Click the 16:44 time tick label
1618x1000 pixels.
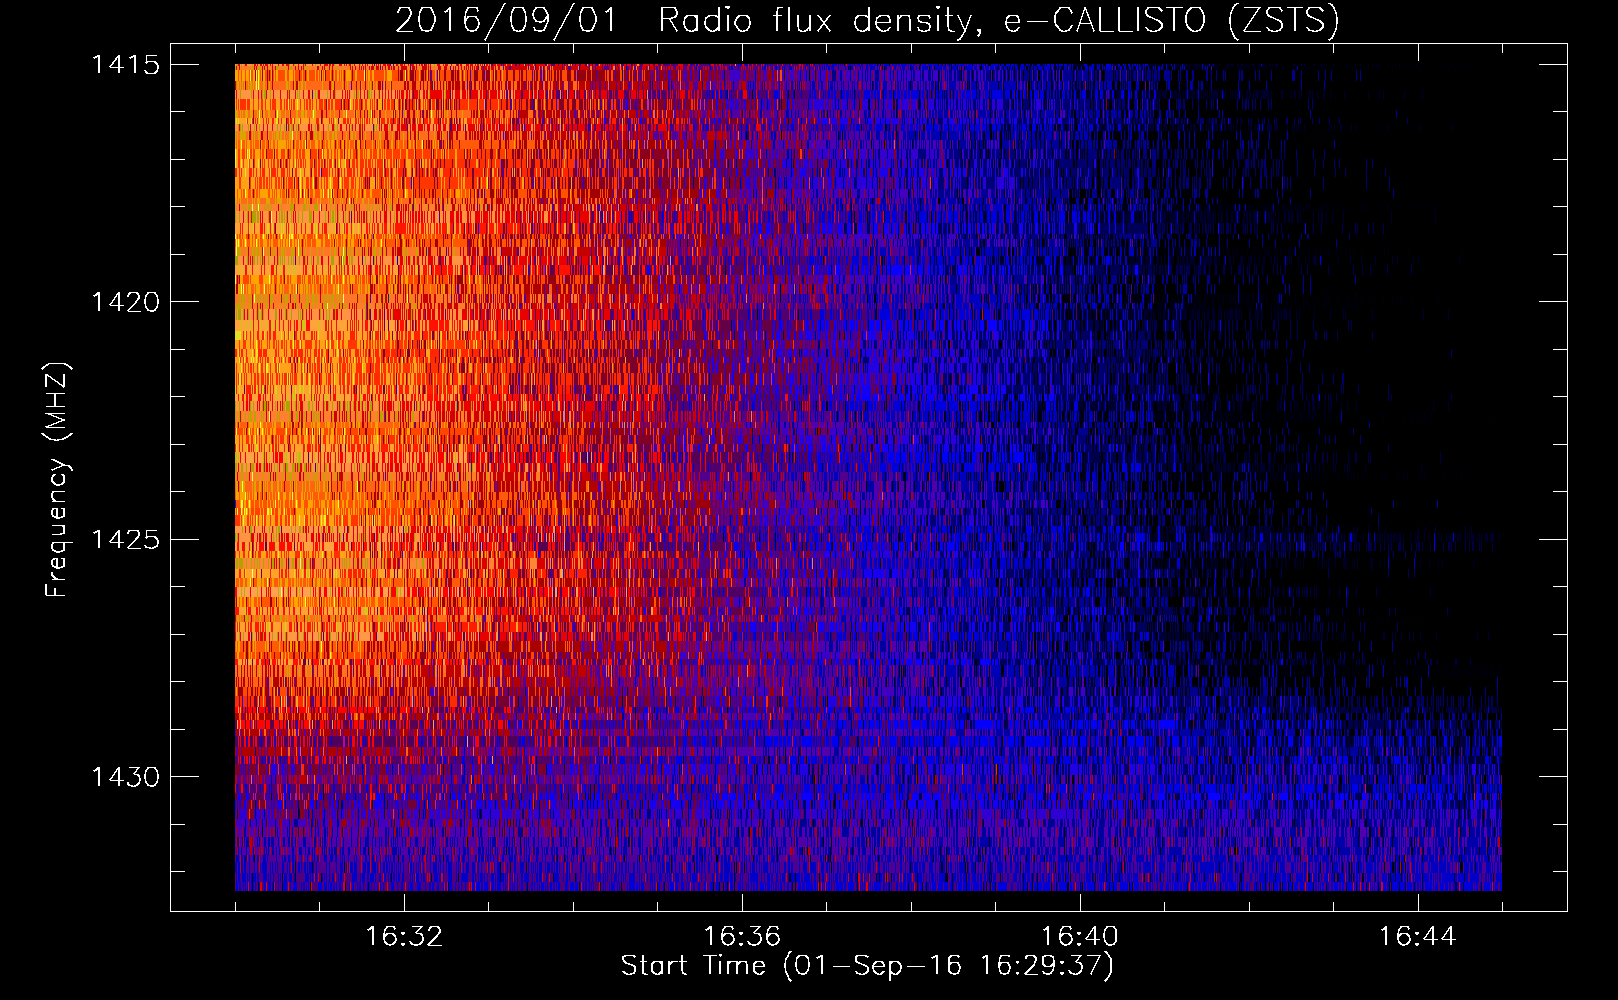tap(1418, 937)
